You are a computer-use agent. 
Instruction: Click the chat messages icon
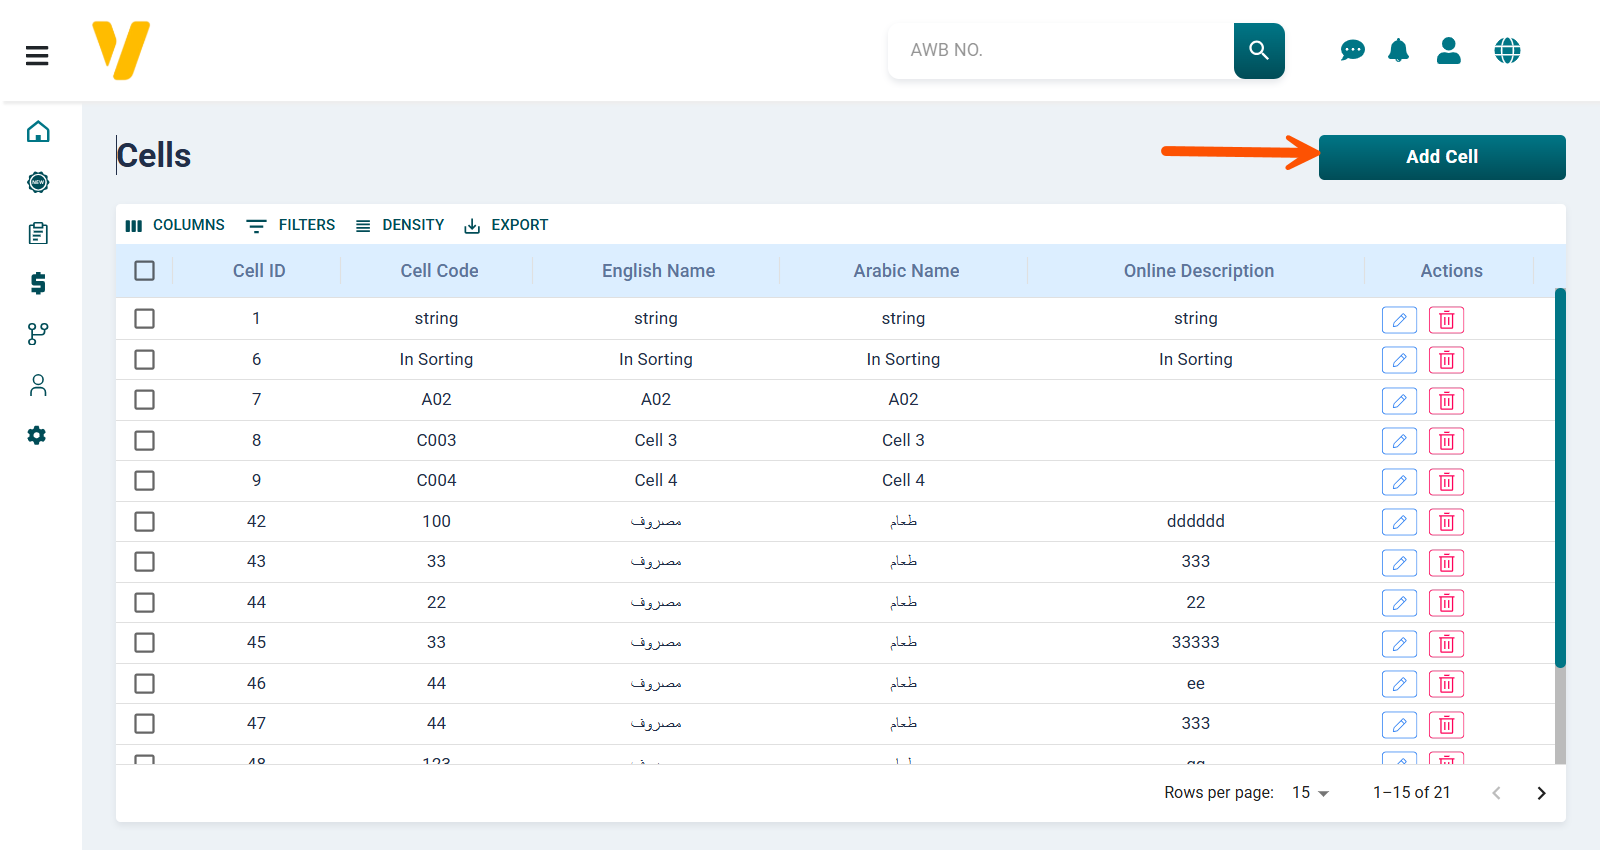(1352, 50)
